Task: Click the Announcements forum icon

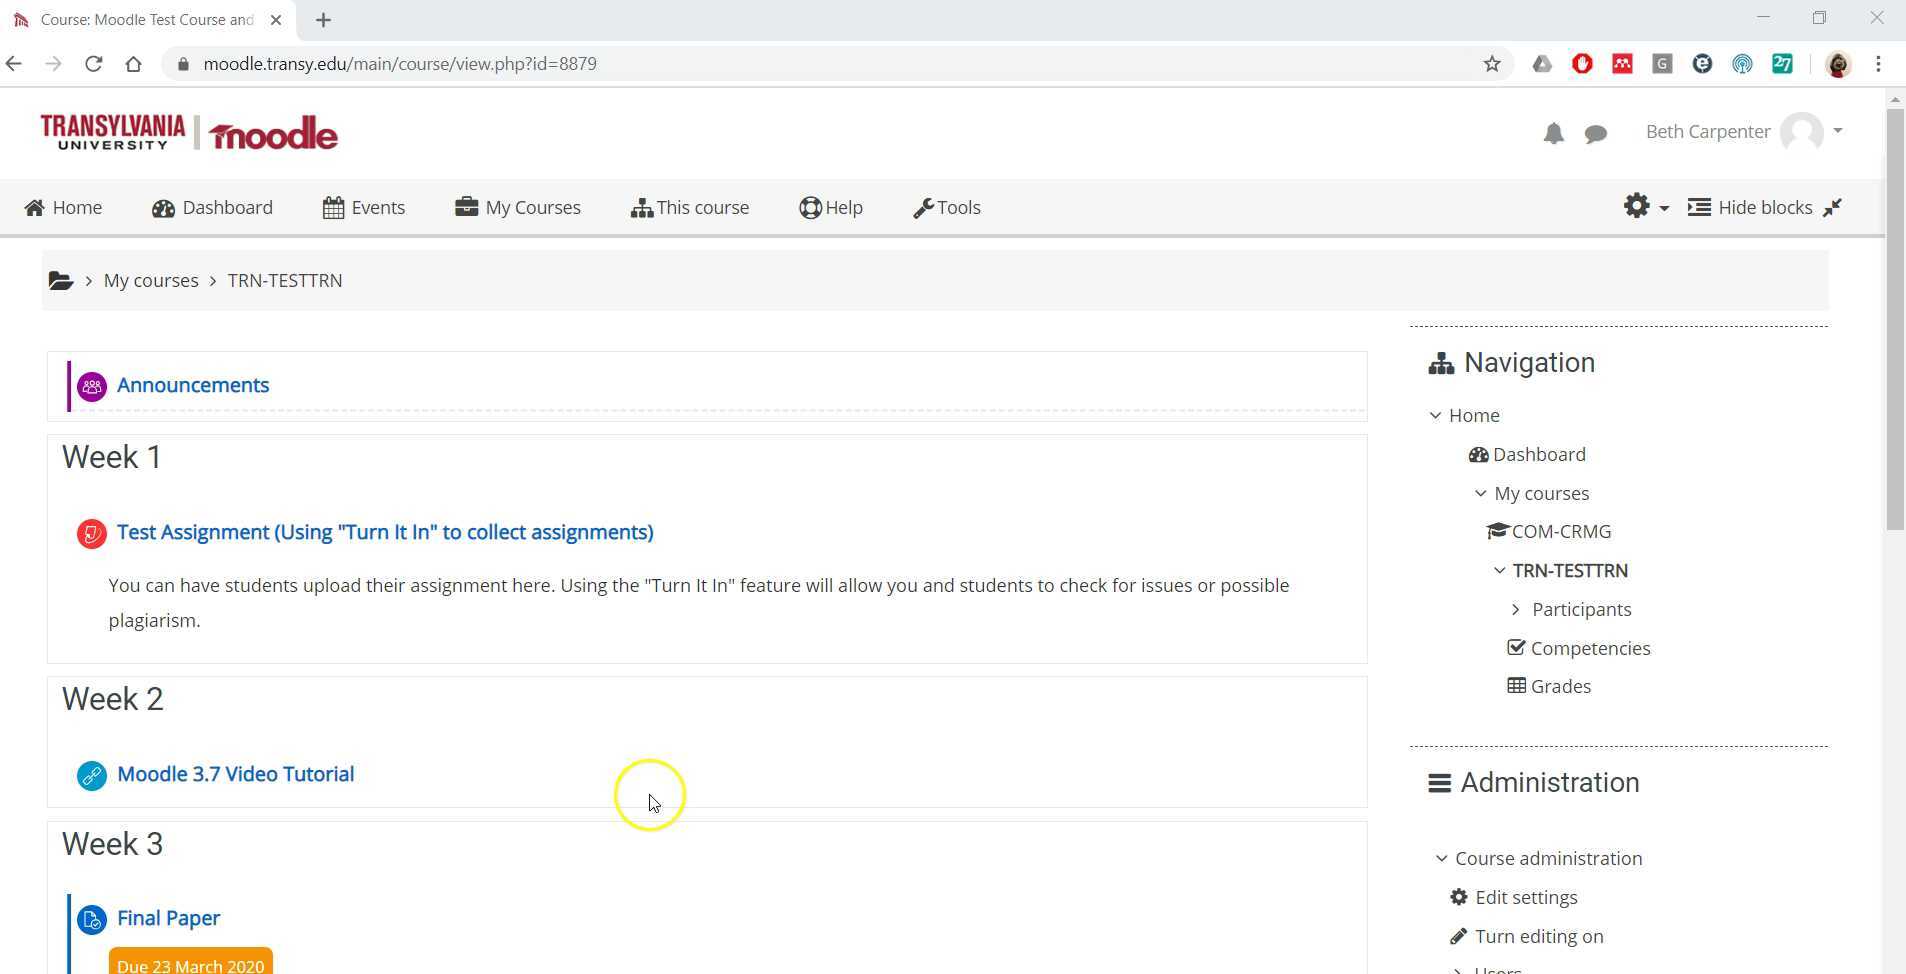Action: 91,386
